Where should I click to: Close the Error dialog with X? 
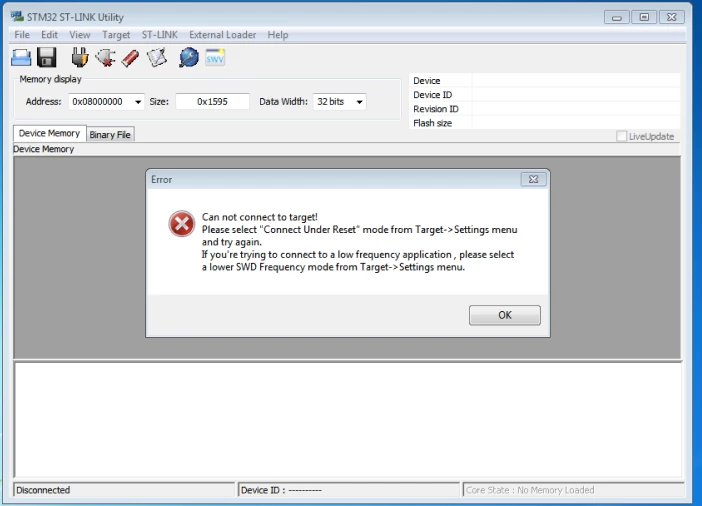533,179
